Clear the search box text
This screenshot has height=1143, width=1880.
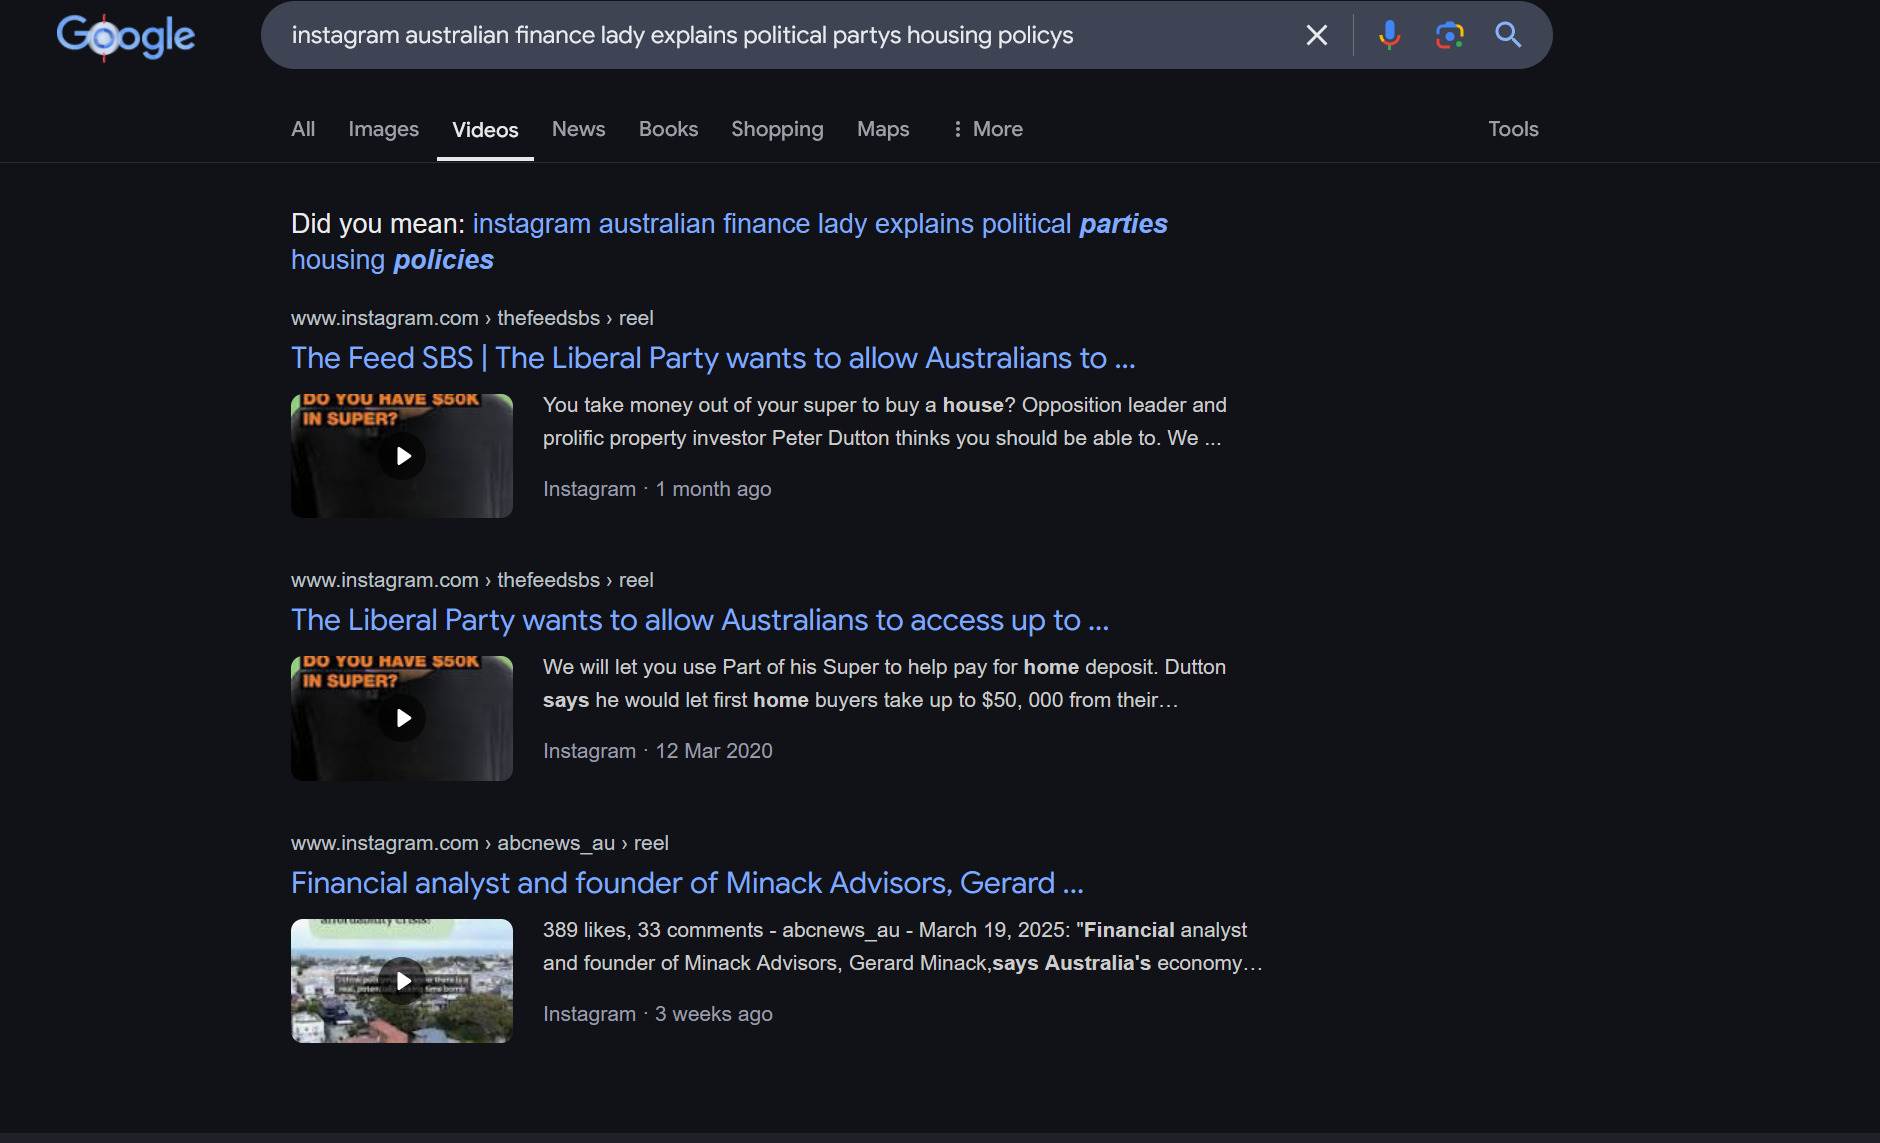(x=1317, y=36)
